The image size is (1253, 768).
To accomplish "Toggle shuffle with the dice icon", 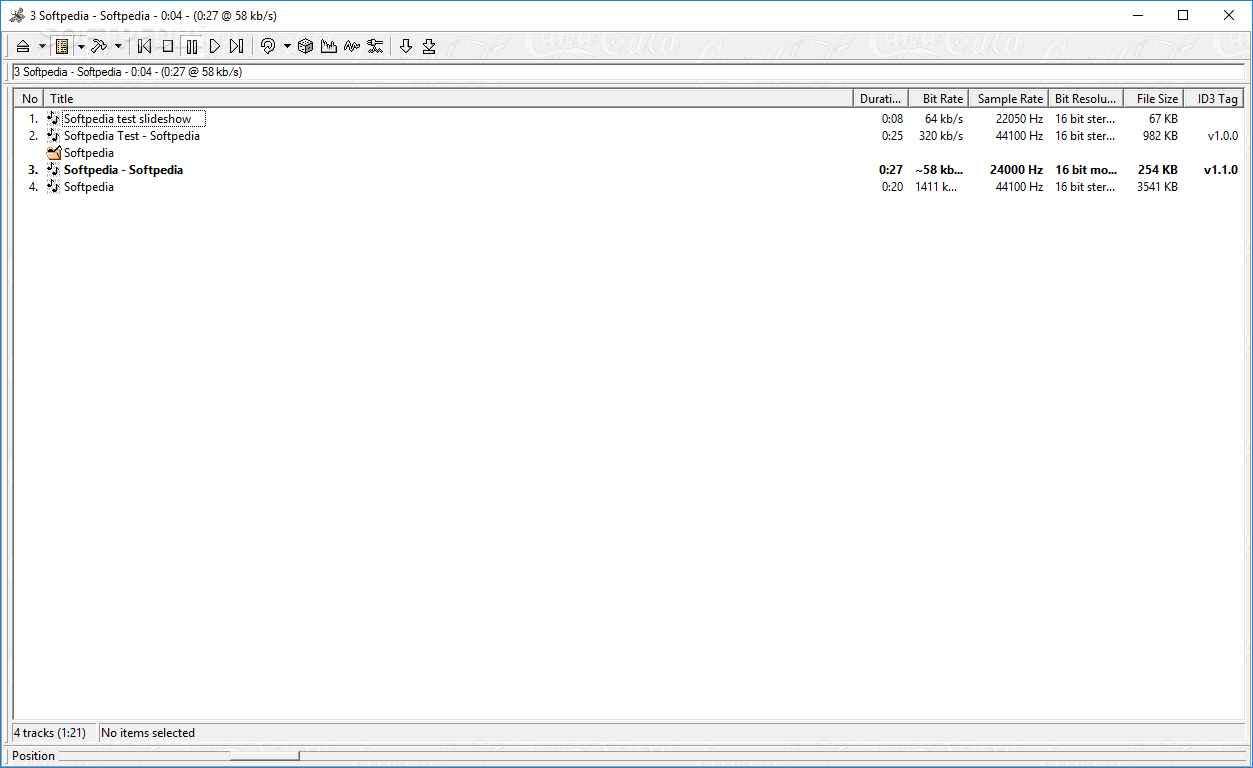I will [x=306, y=46].
